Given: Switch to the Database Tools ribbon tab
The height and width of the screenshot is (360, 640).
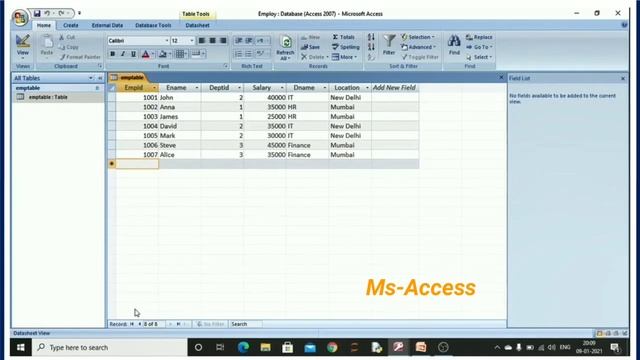Looking at the screenshot, I should 153,25.
